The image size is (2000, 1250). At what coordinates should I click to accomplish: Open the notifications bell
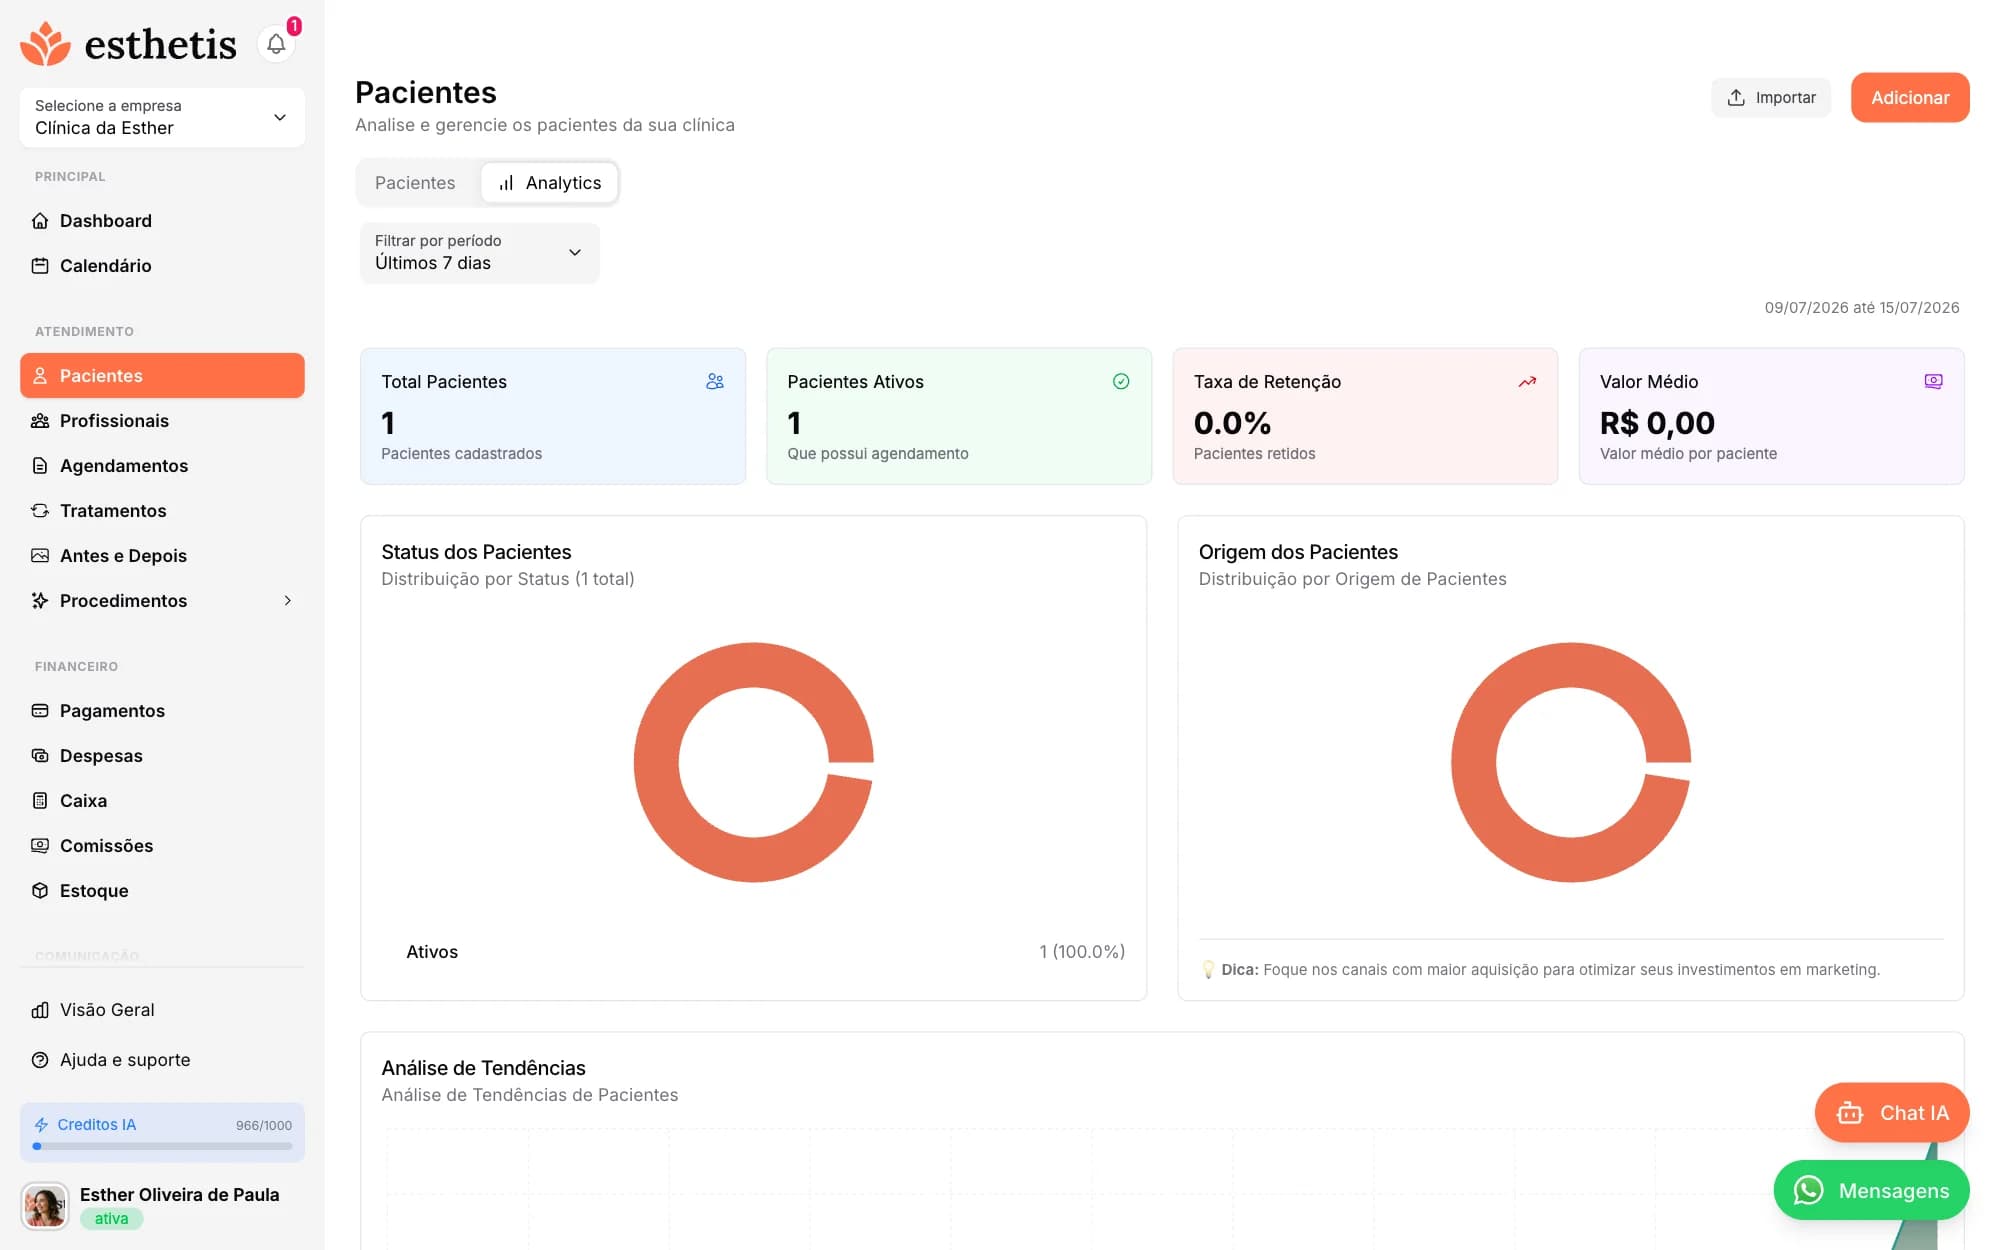click(x=276, y=44)
